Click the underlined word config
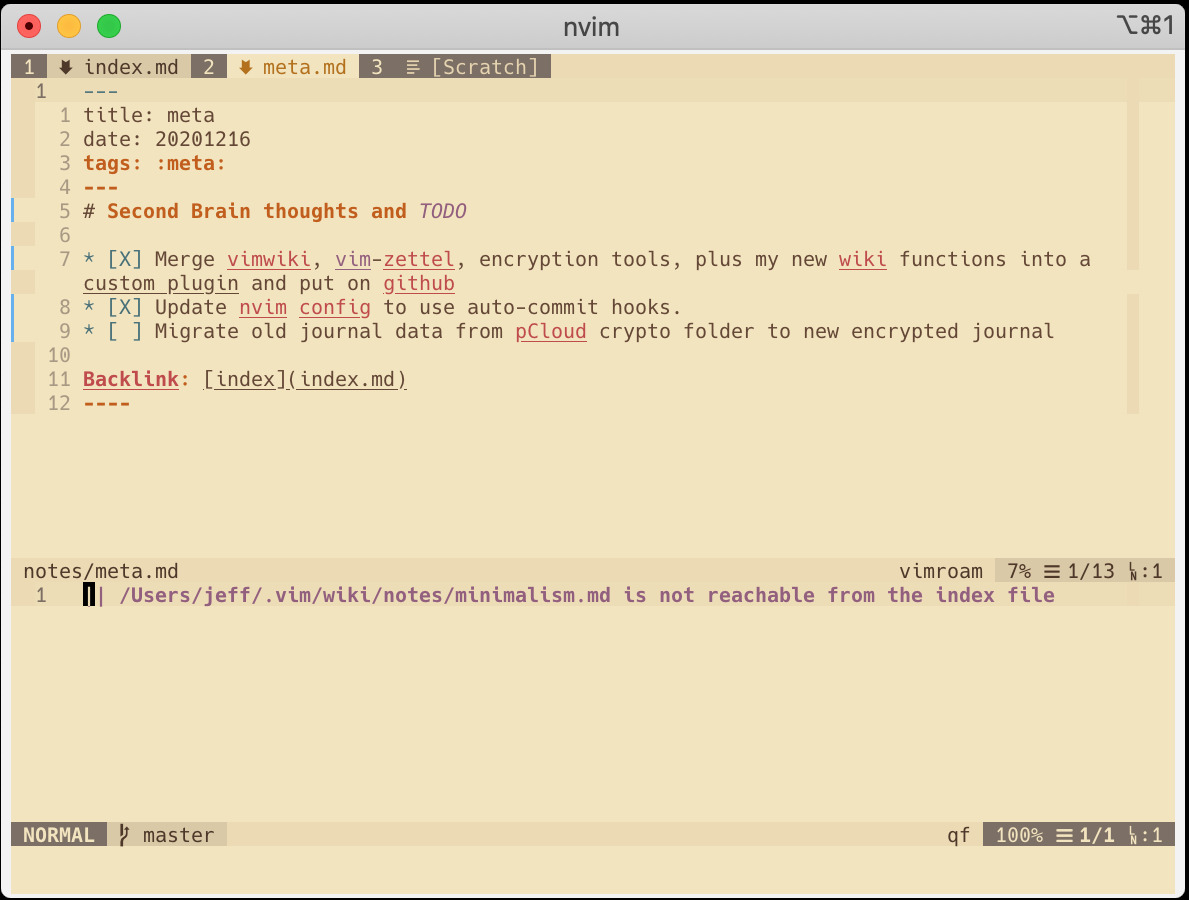 point(334,307)
